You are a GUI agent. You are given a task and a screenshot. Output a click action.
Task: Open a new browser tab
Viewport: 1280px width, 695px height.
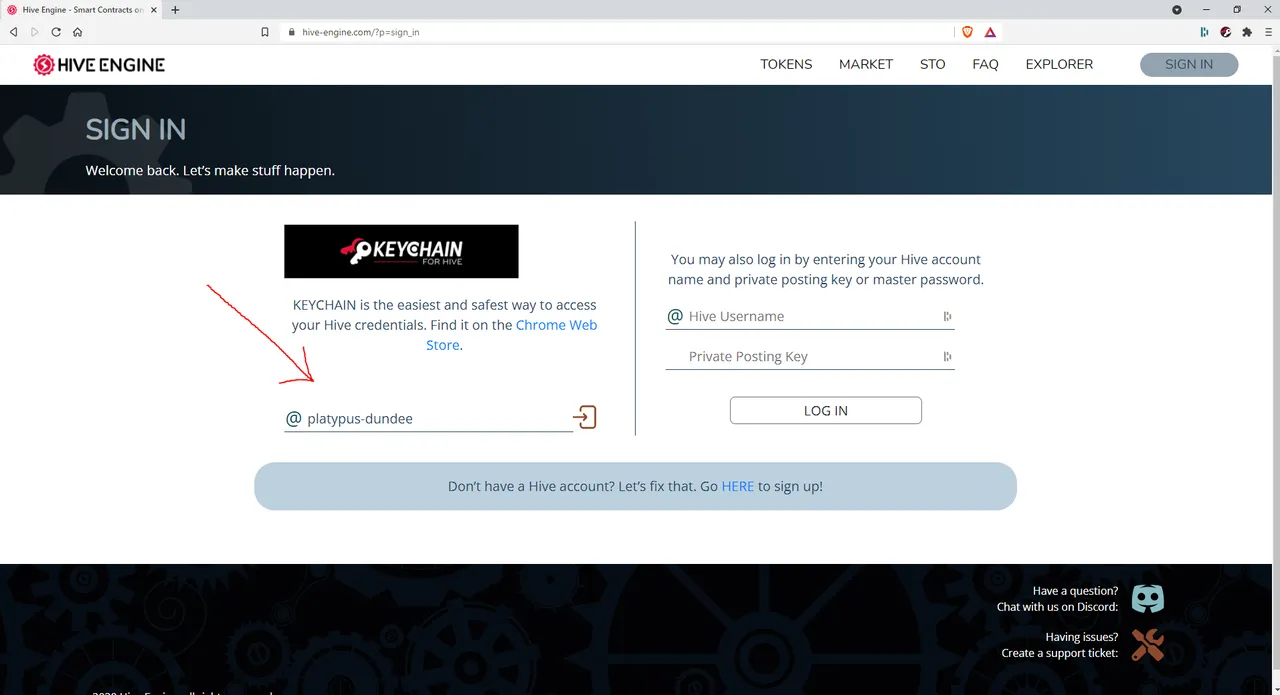(175, 10)
